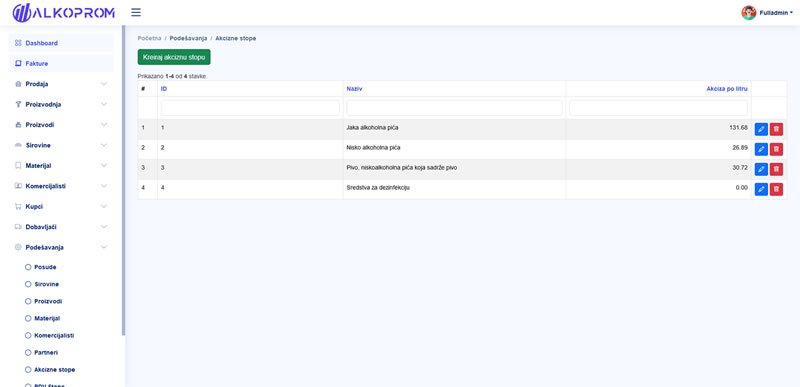800x387 pixels.
Task: Edit the Sredstva za dezinfekciju row
Action: 761,189
